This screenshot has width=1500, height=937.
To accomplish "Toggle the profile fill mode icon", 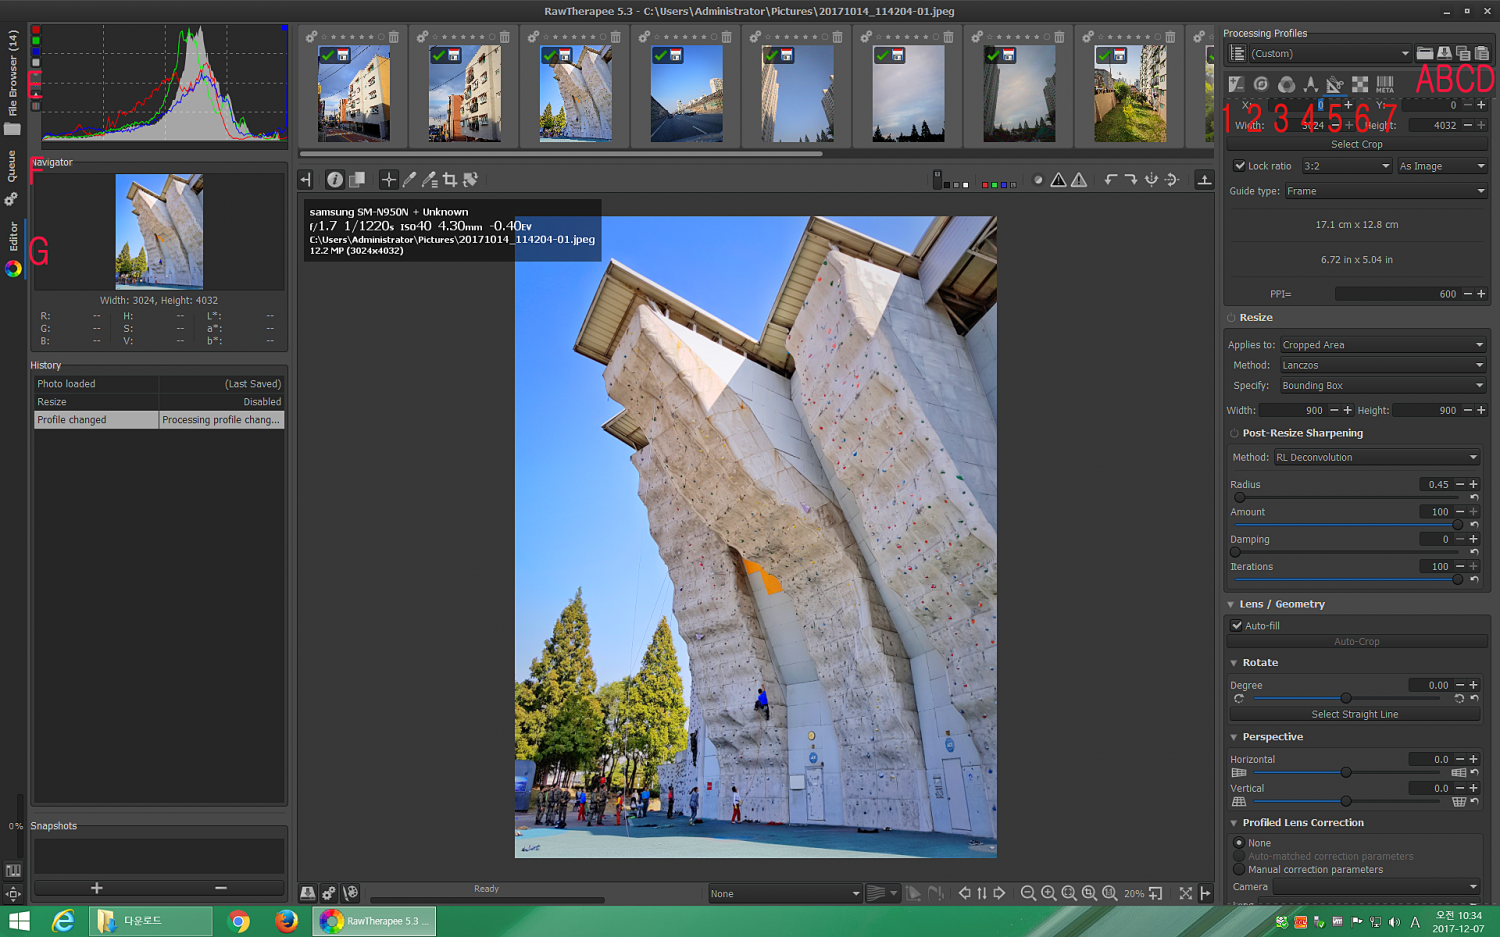I will point(1237,53).
